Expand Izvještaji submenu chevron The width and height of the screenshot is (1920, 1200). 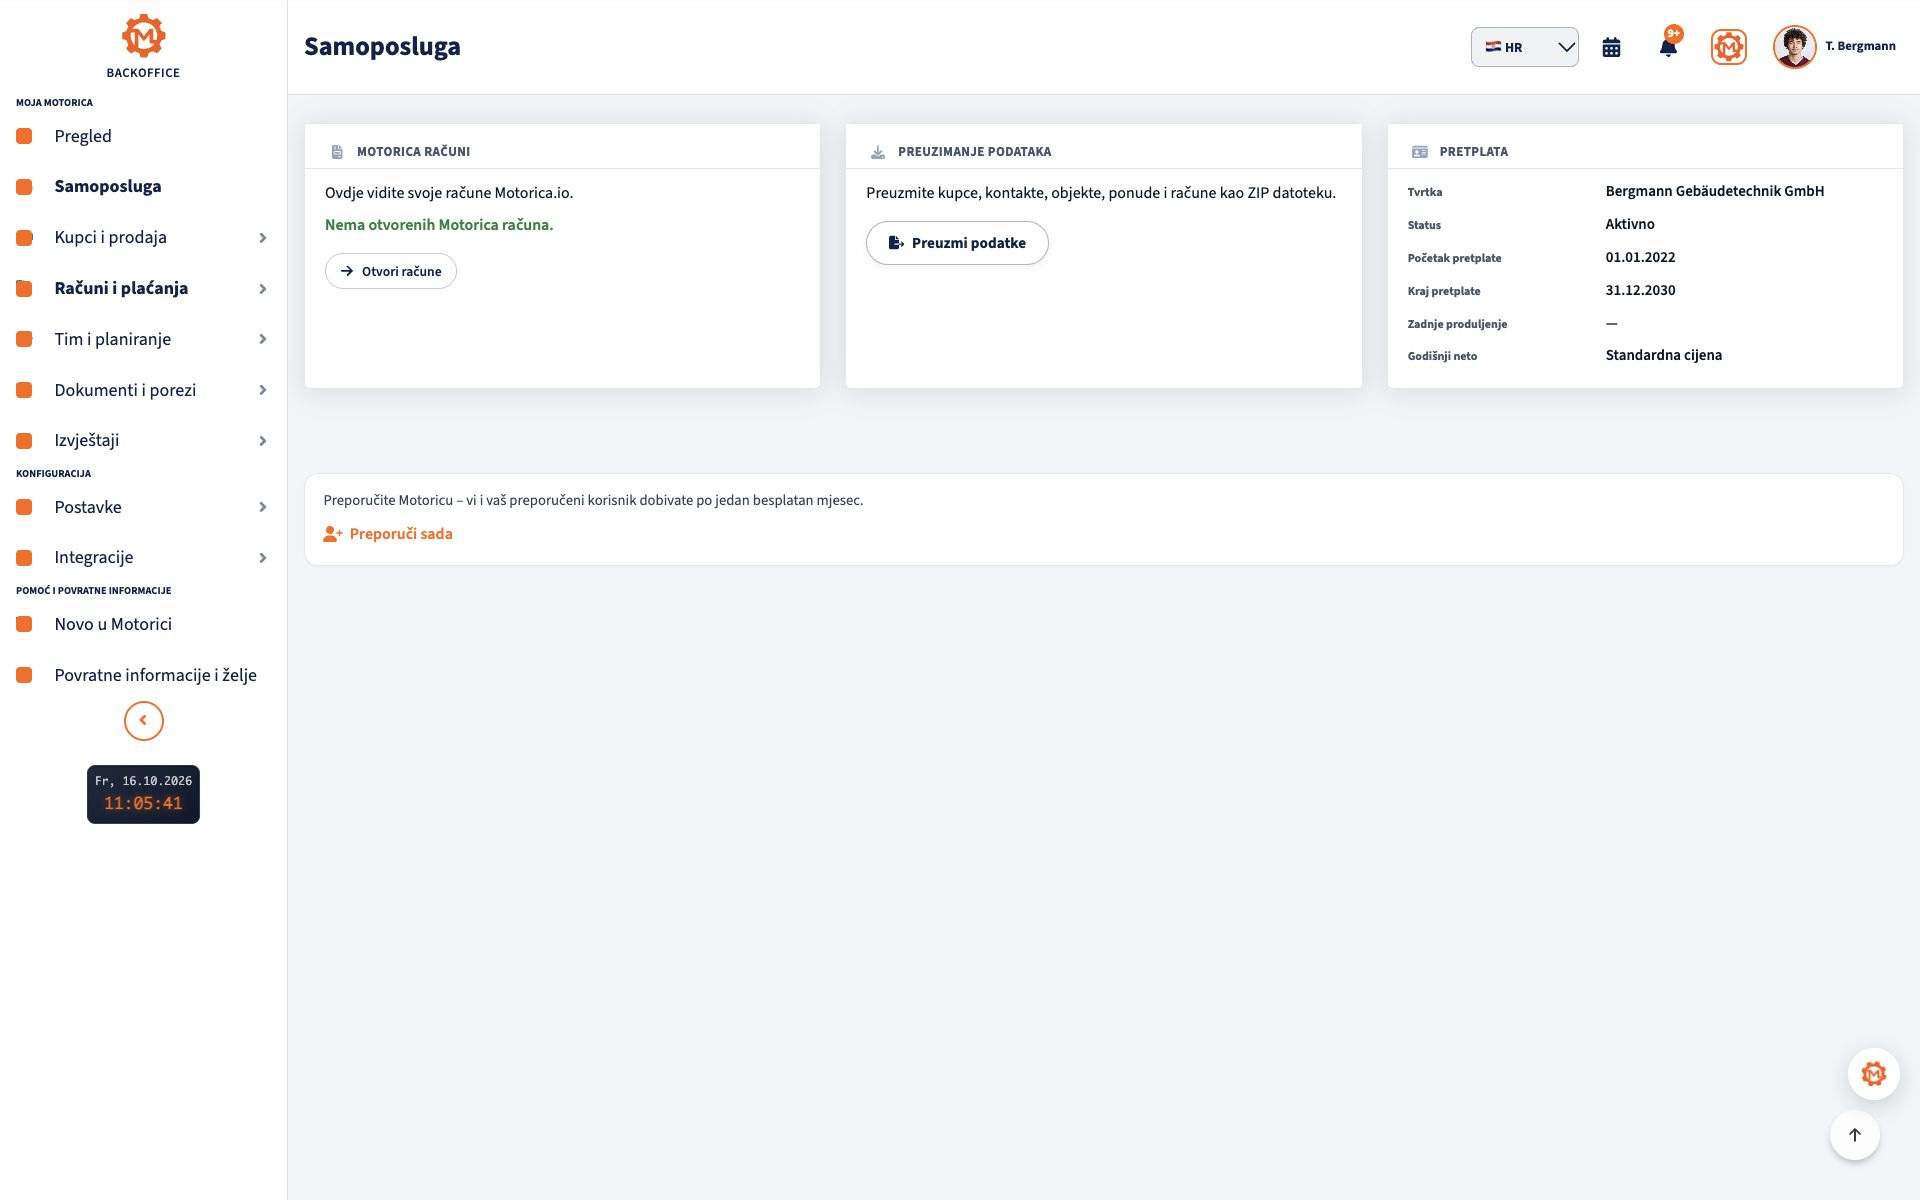tap(263, 441)
